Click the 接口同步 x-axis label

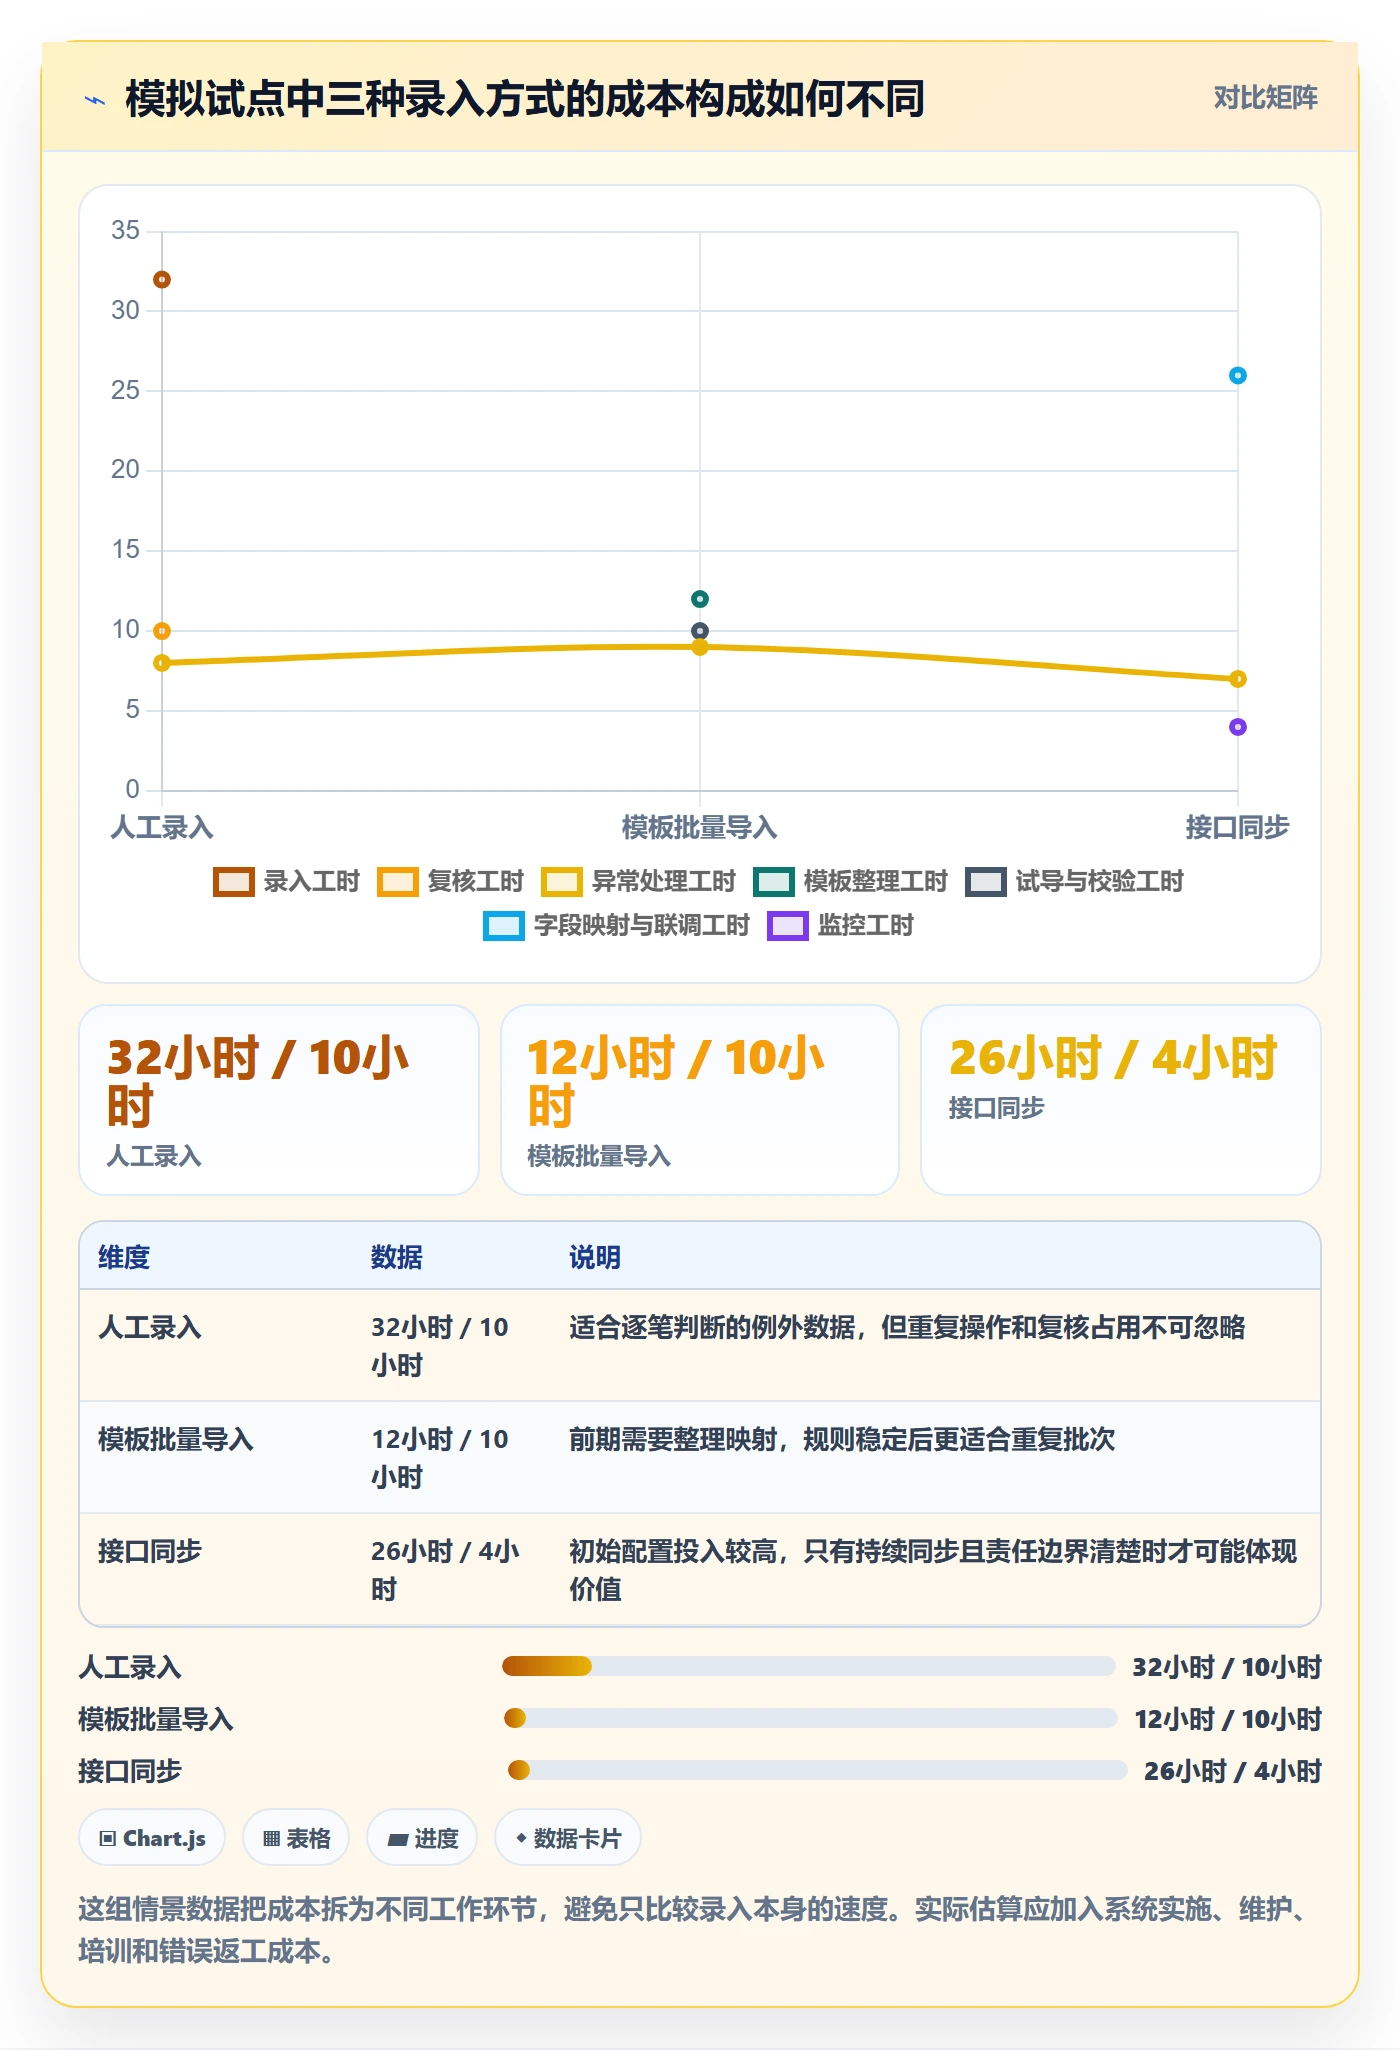coord(1238,828)
